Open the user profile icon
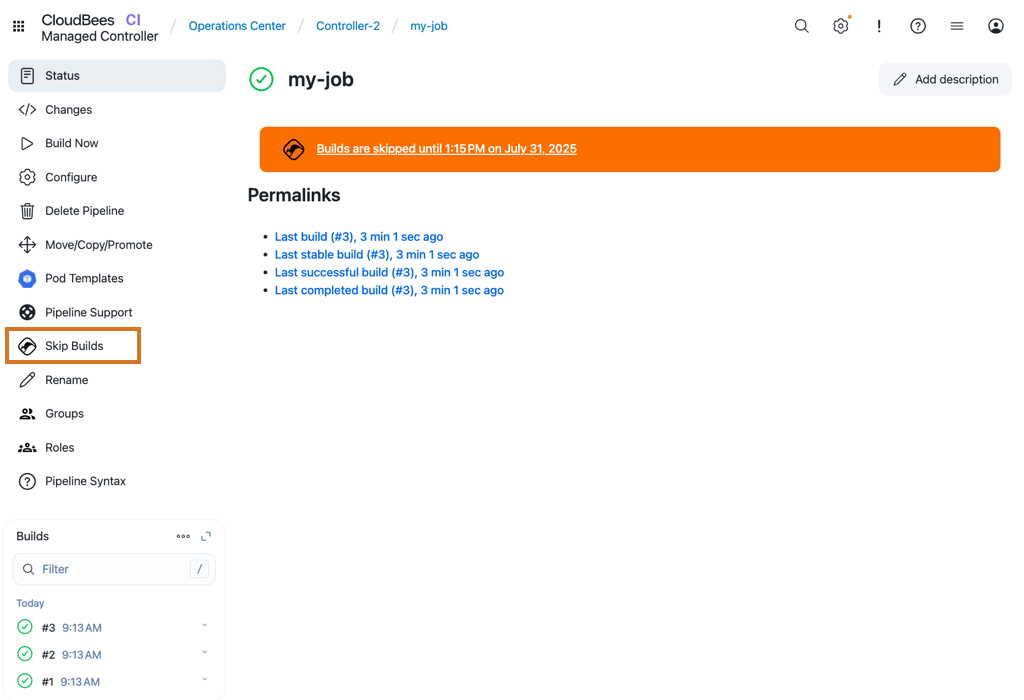Image resolution: width=1024 pixels, height=700 pixels. [995, 26]
